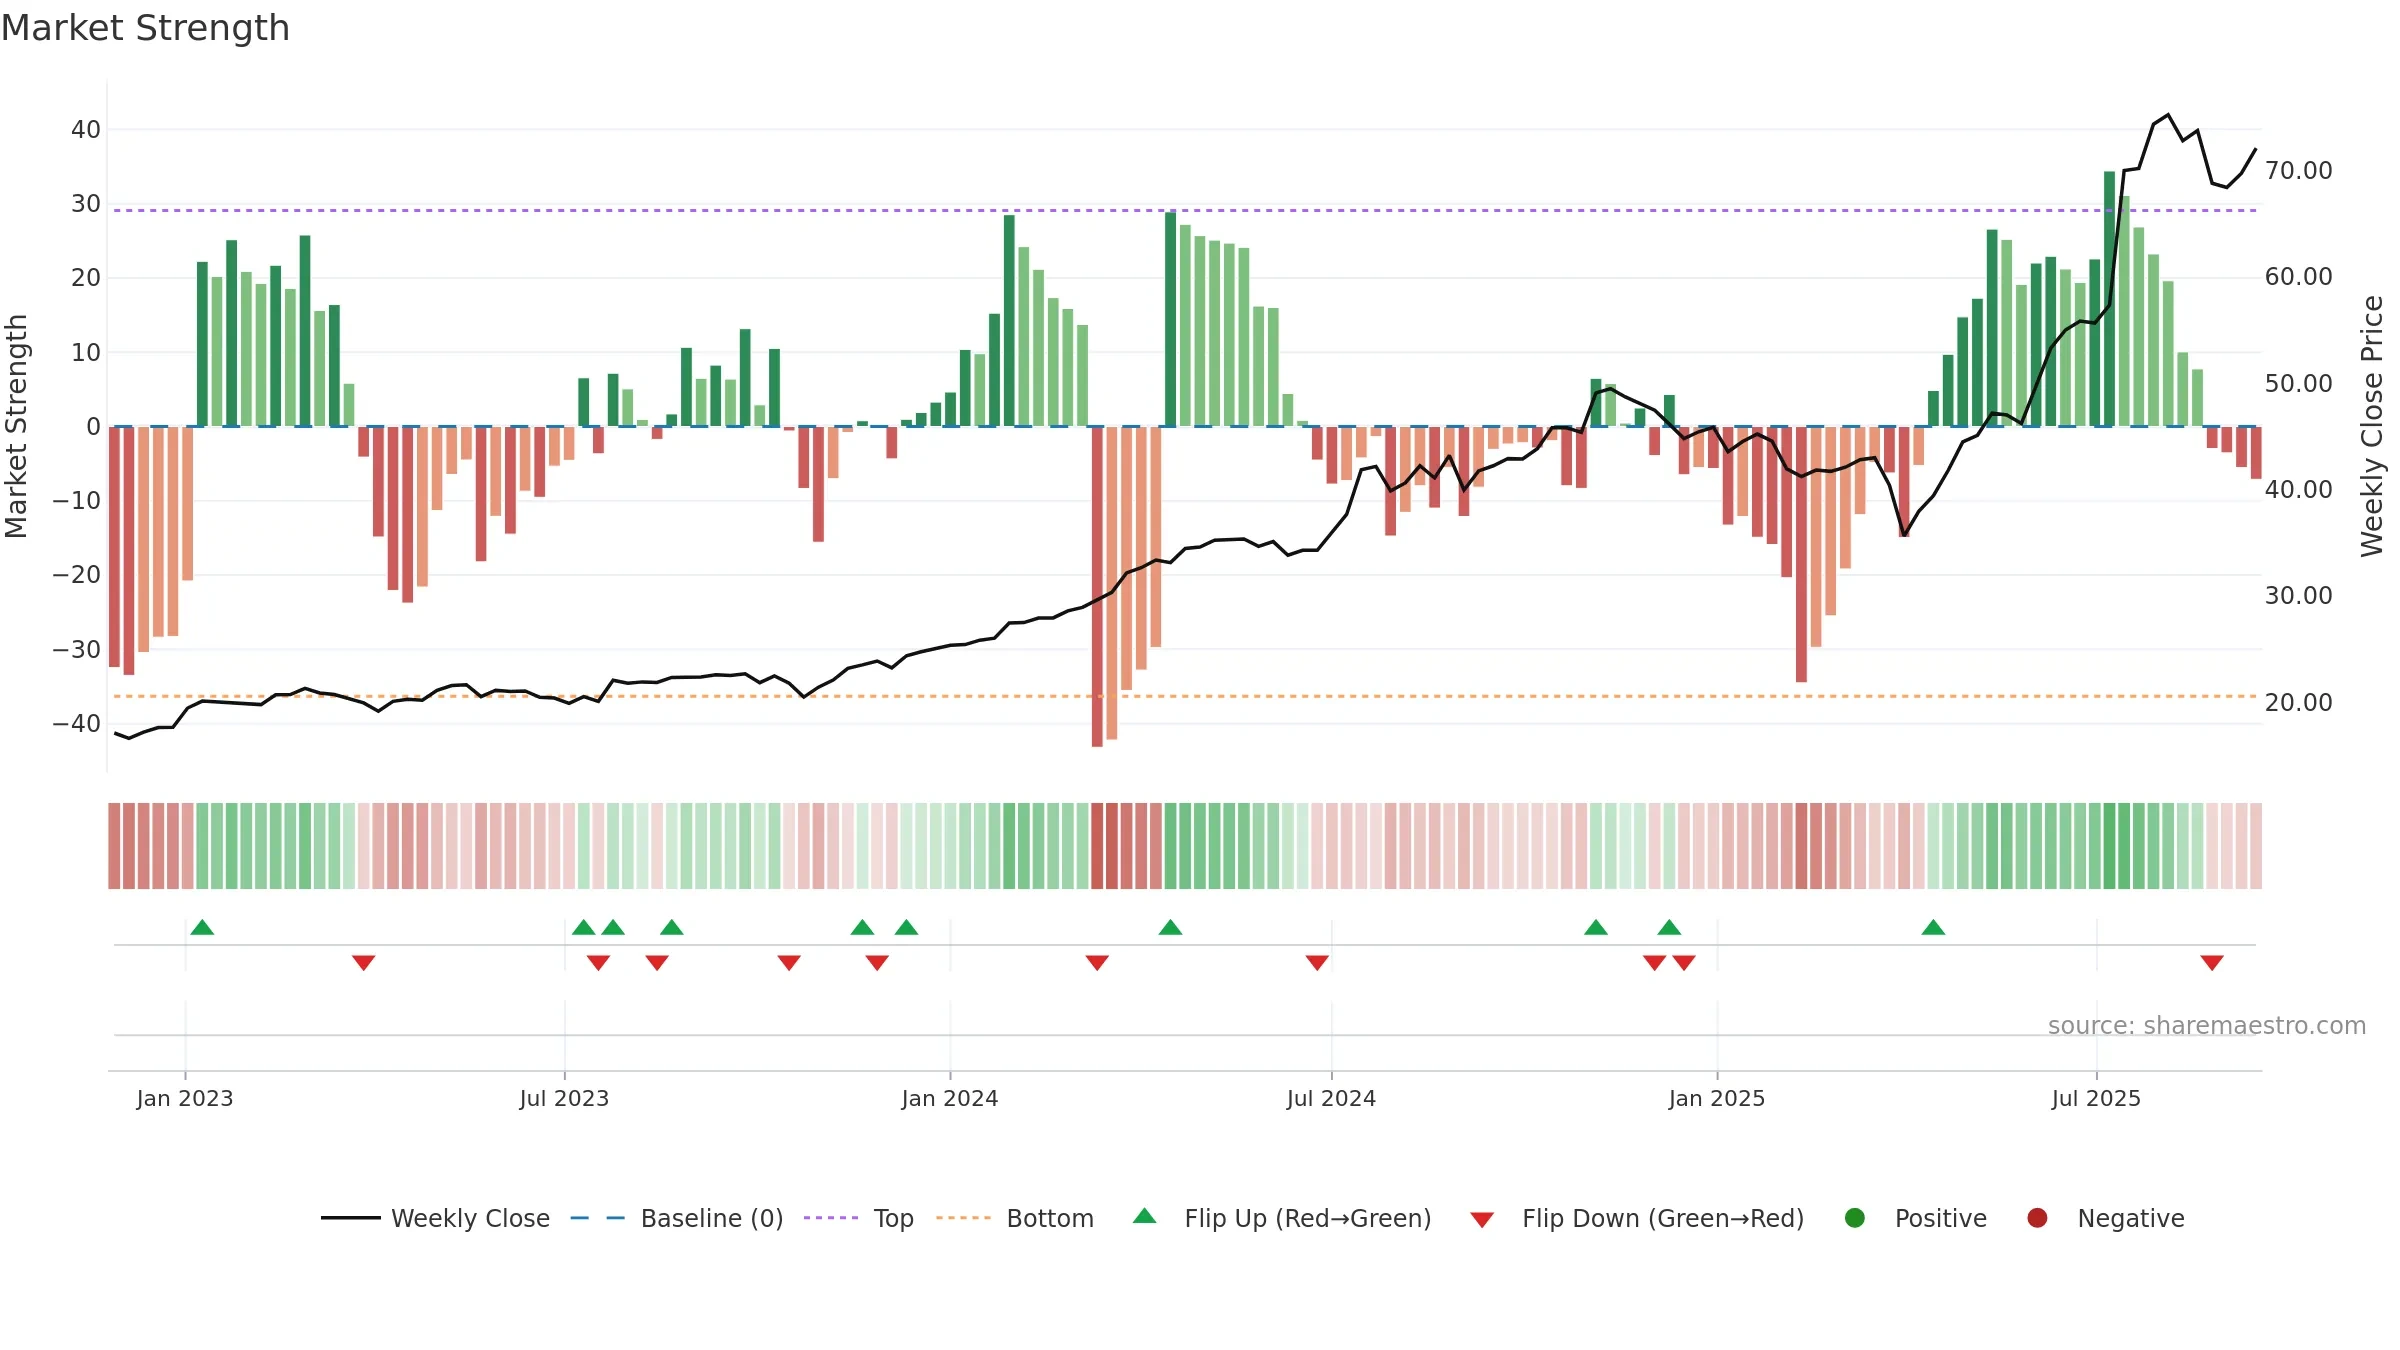The image size is (2400, 1350).
Task: Click Flip Down (Green→Red) legend text
Action: coord(1663,1218)
